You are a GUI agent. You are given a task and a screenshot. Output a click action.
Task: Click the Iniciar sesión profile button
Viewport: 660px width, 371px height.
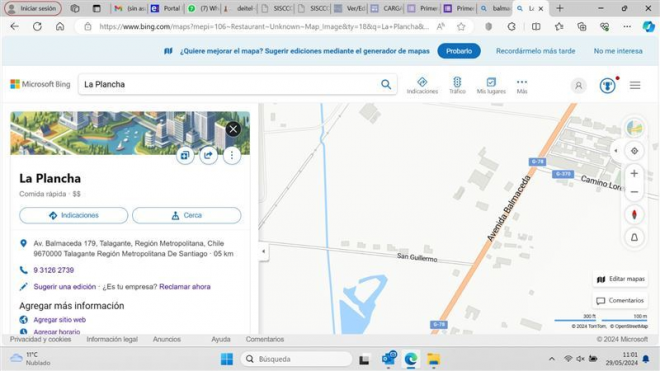pos(33,8)
